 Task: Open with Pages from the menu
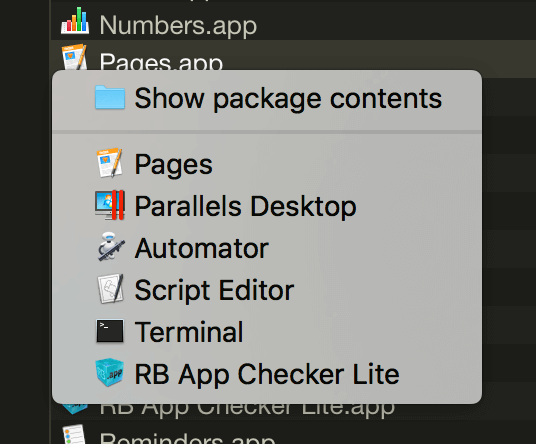click(x=267, y=164)
